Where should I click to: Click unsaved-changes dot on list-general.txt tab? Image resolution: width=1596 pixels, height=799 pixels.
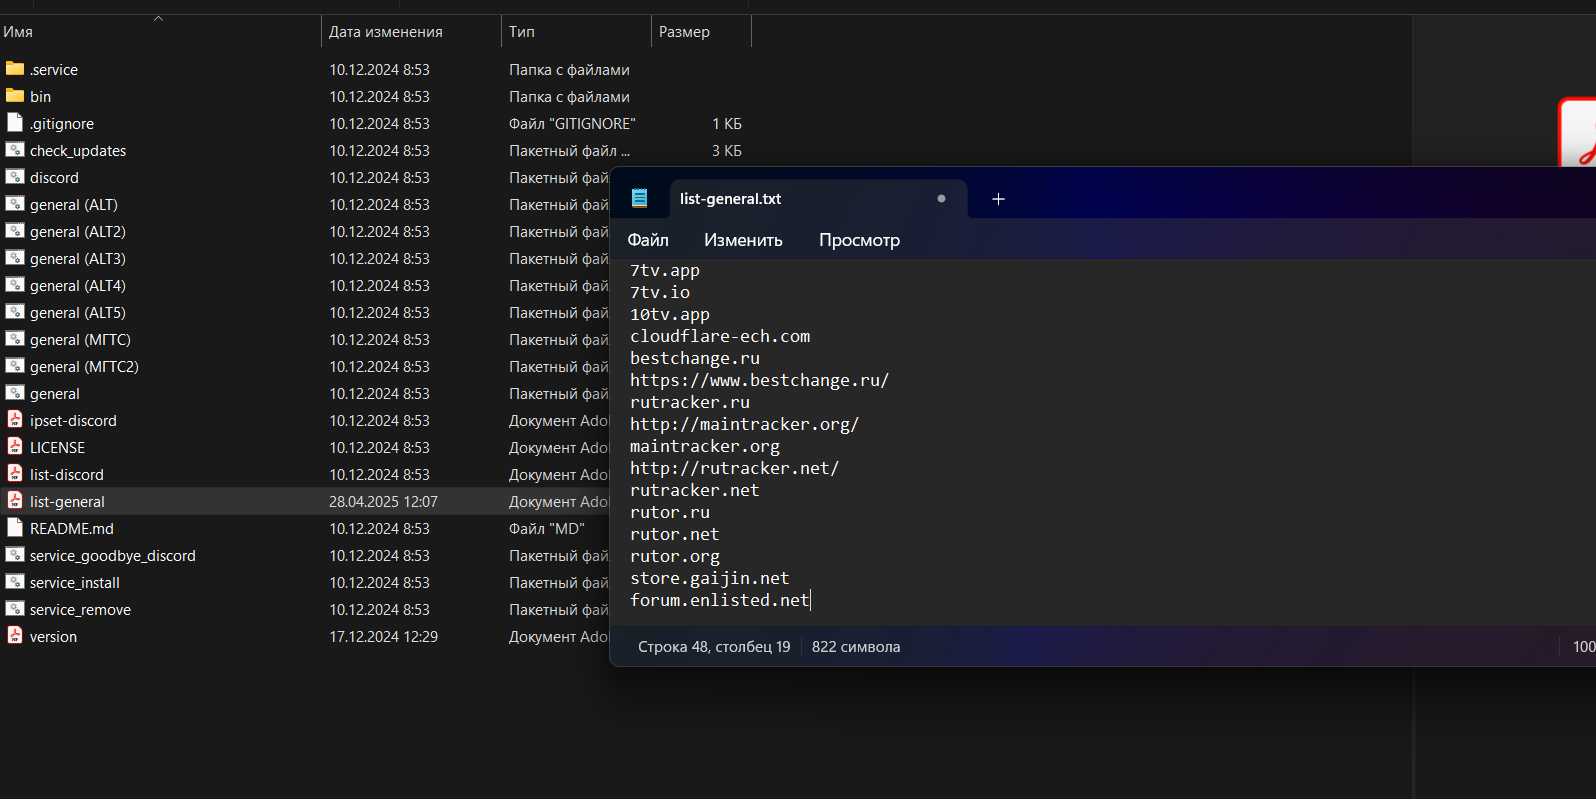941,198
